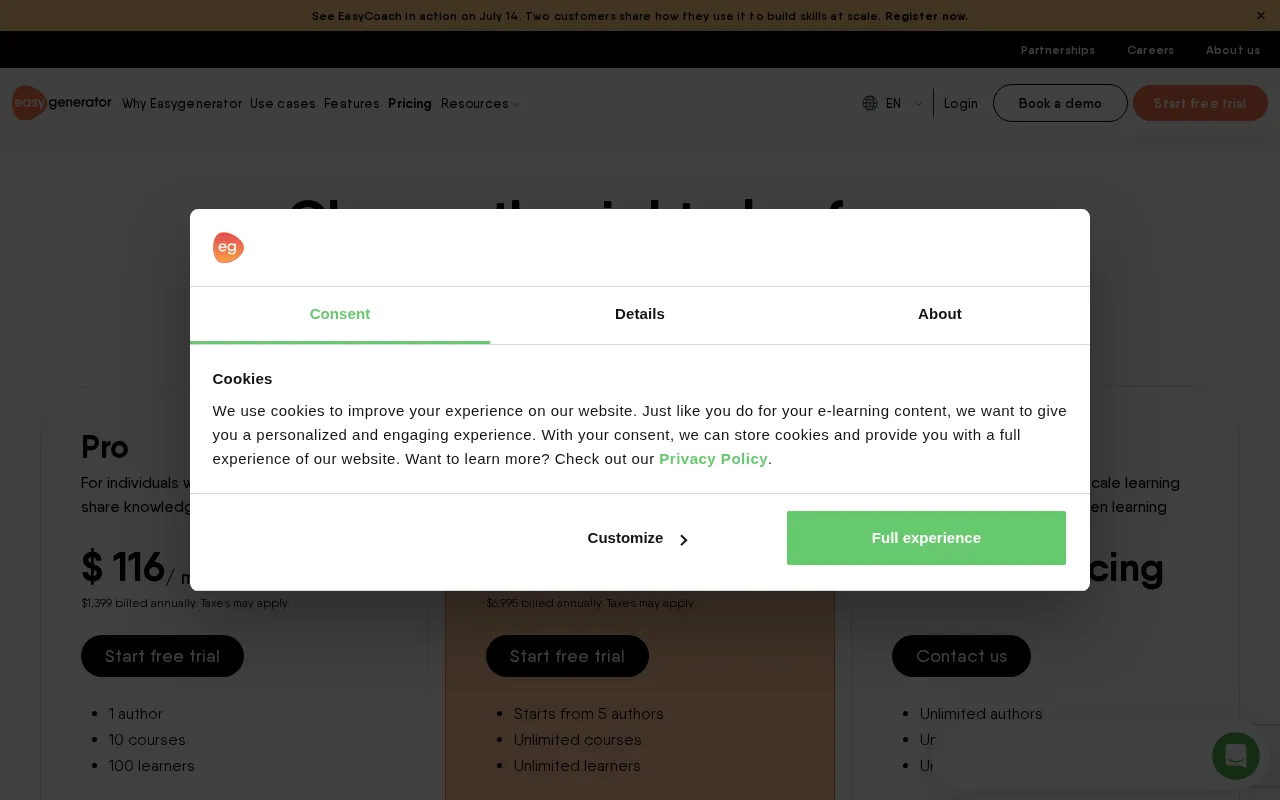Open the Privacy Policy link

(713, 459)
